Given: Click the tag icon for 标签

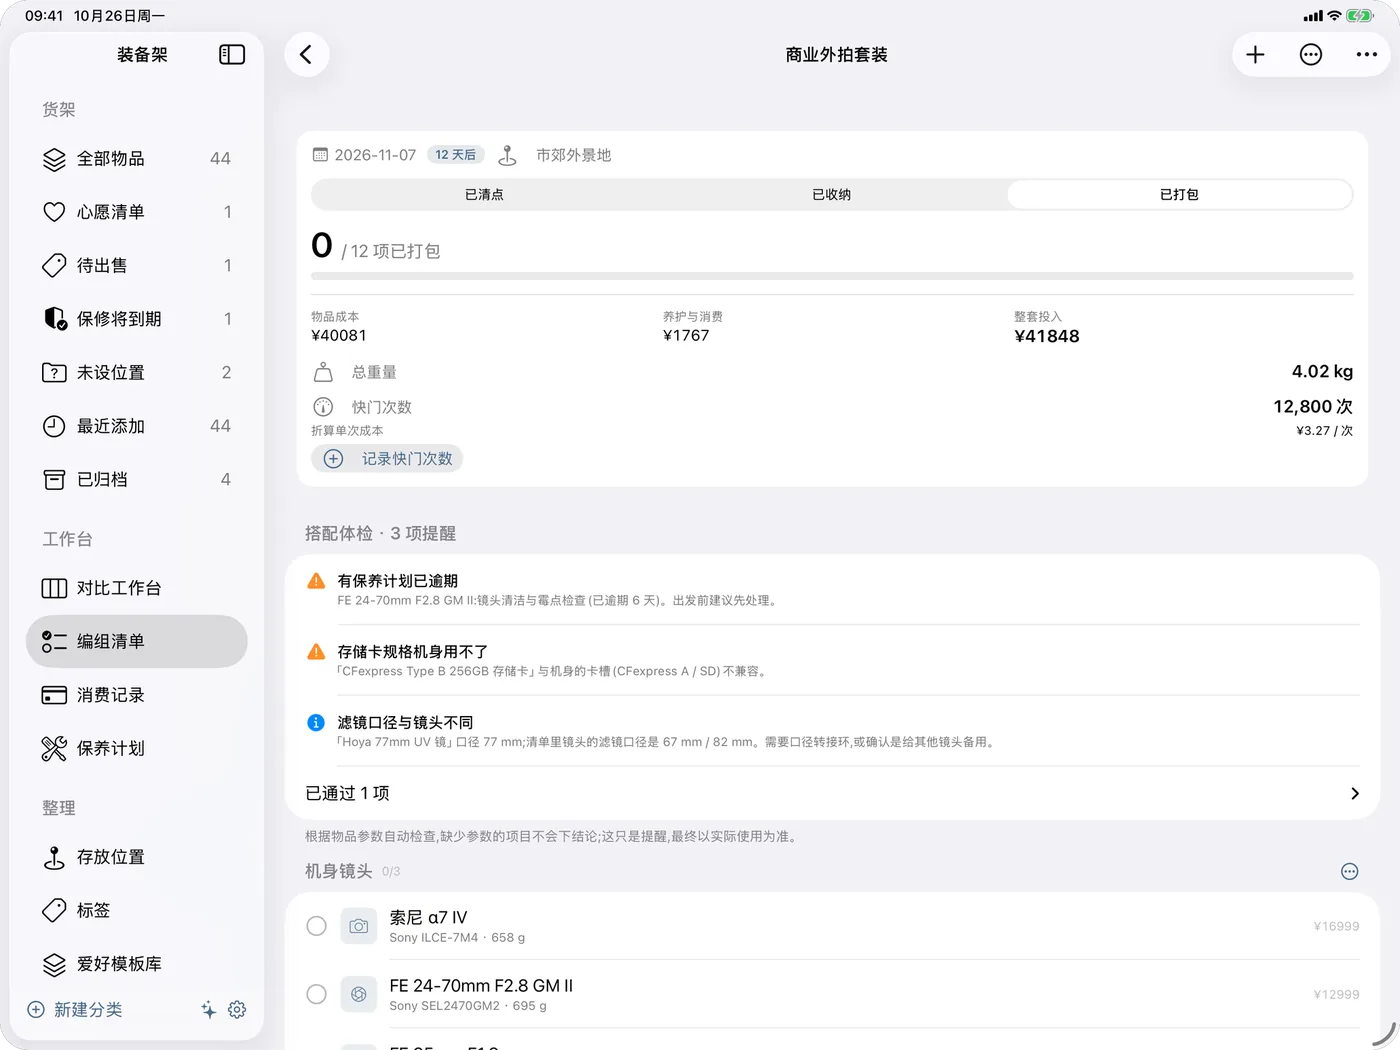Looking at the screenshot, I should tap(54, 911).
